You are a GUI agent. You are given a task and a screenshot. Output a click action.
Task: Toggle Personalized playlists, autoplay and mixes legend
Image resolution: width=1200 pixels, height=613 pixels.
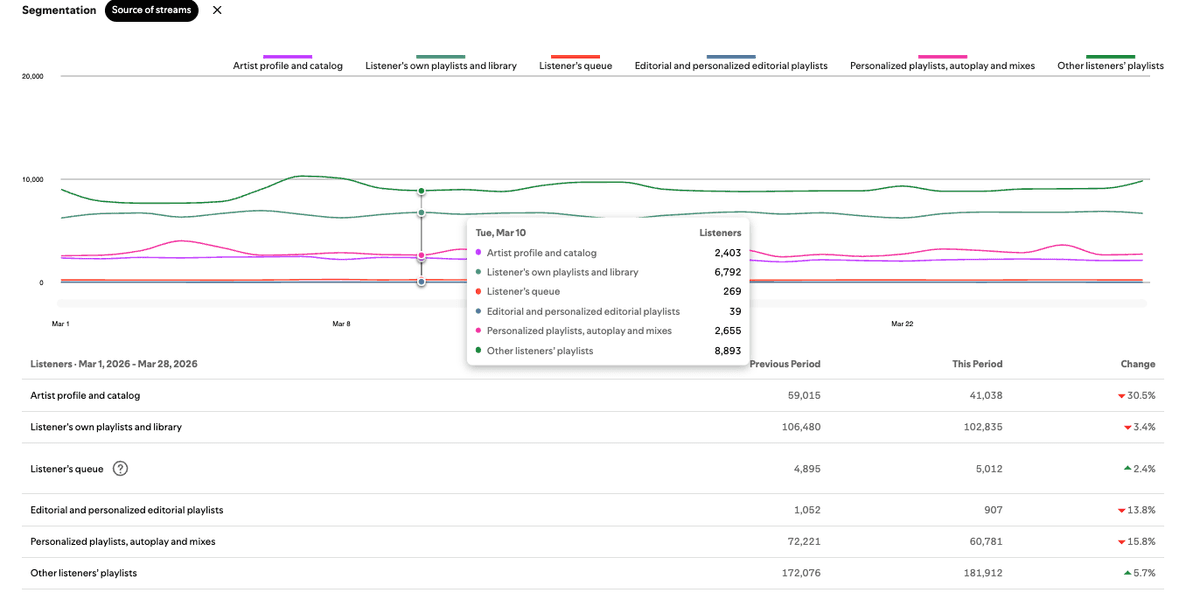point(942,62)
